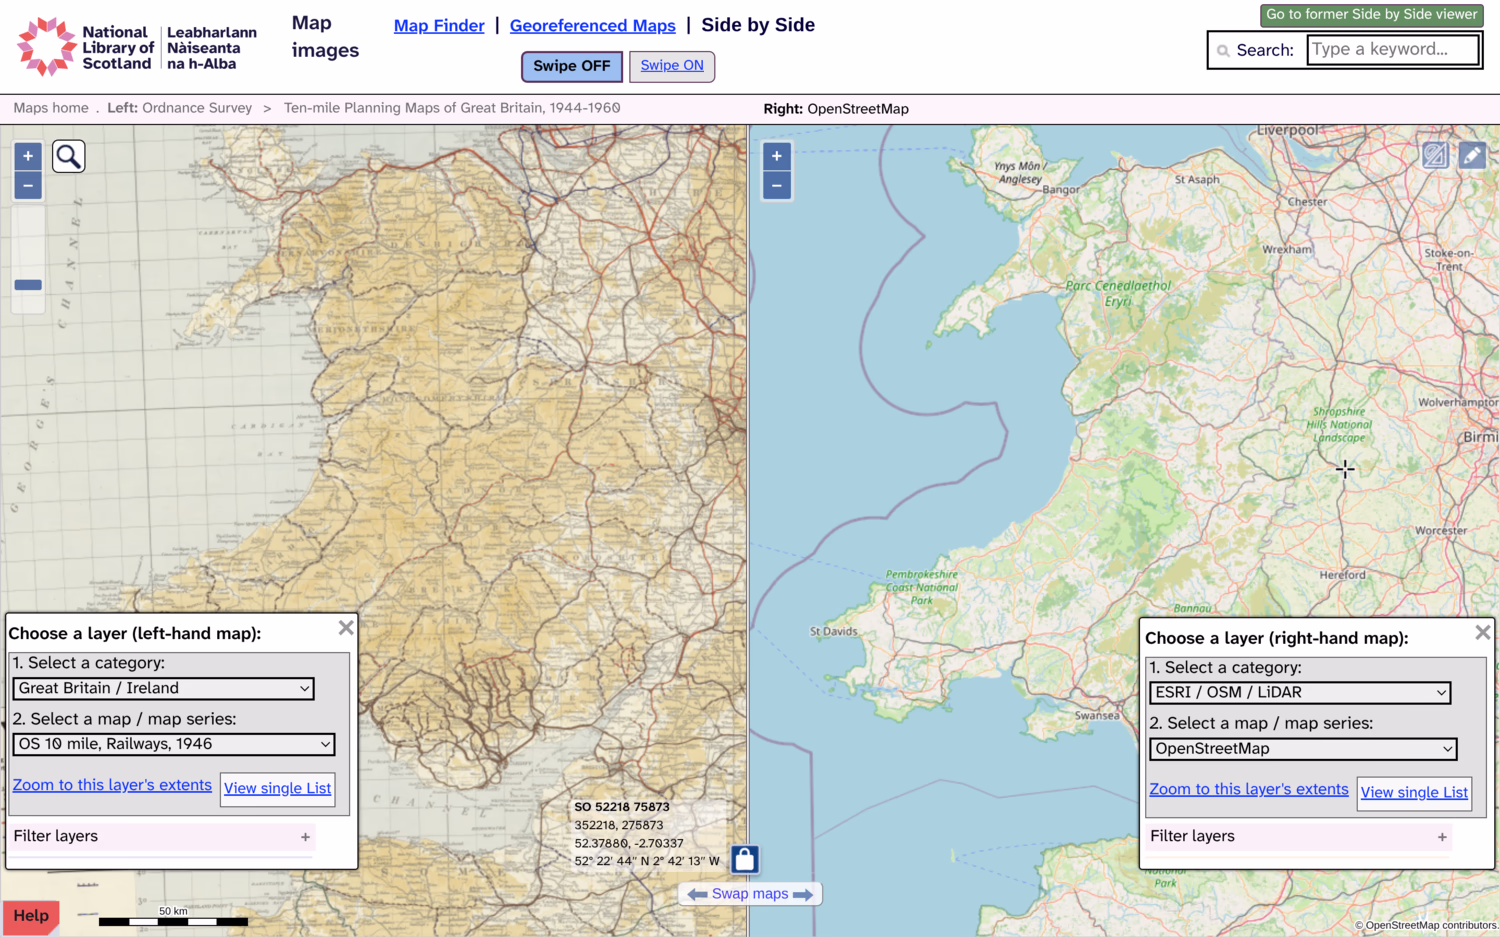Click Maps home breadcrumb
The height and width of the screenshot is (937, 1500).
click(51, 108)
